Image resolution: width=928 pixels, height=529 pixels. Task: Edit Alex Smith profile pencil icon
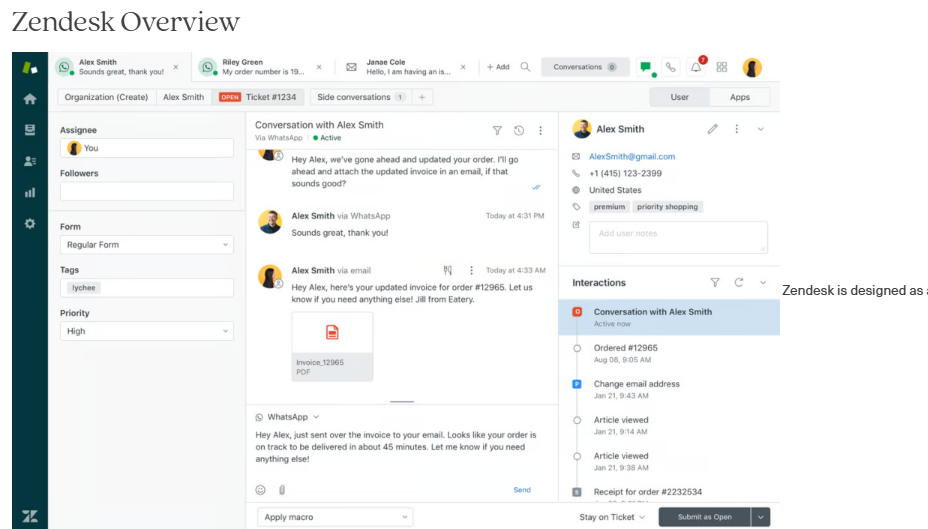pos(713,128)
